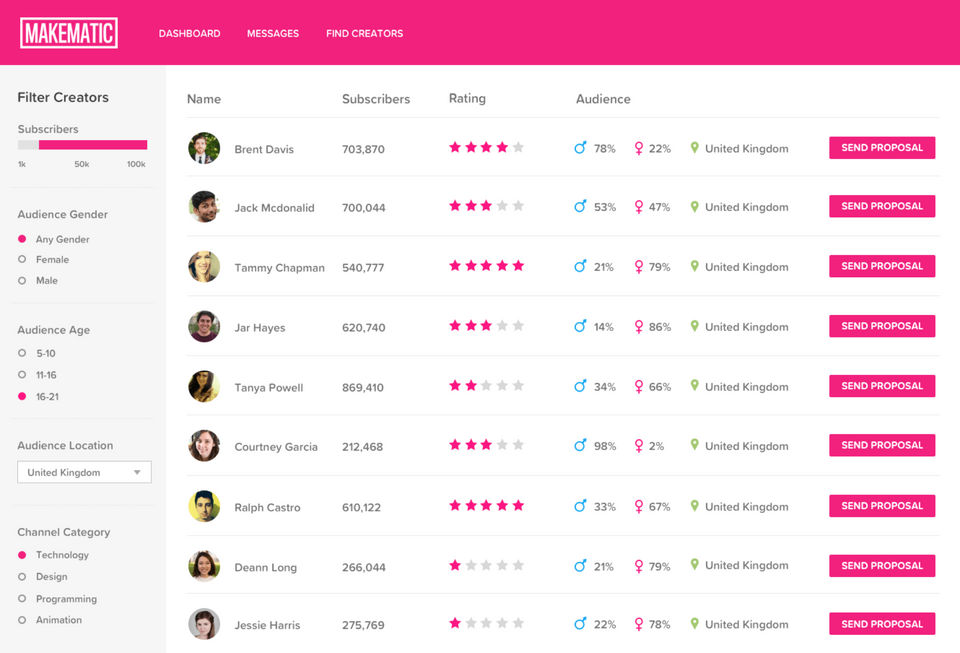Click the Subscribers range slider

coord(82,145)
